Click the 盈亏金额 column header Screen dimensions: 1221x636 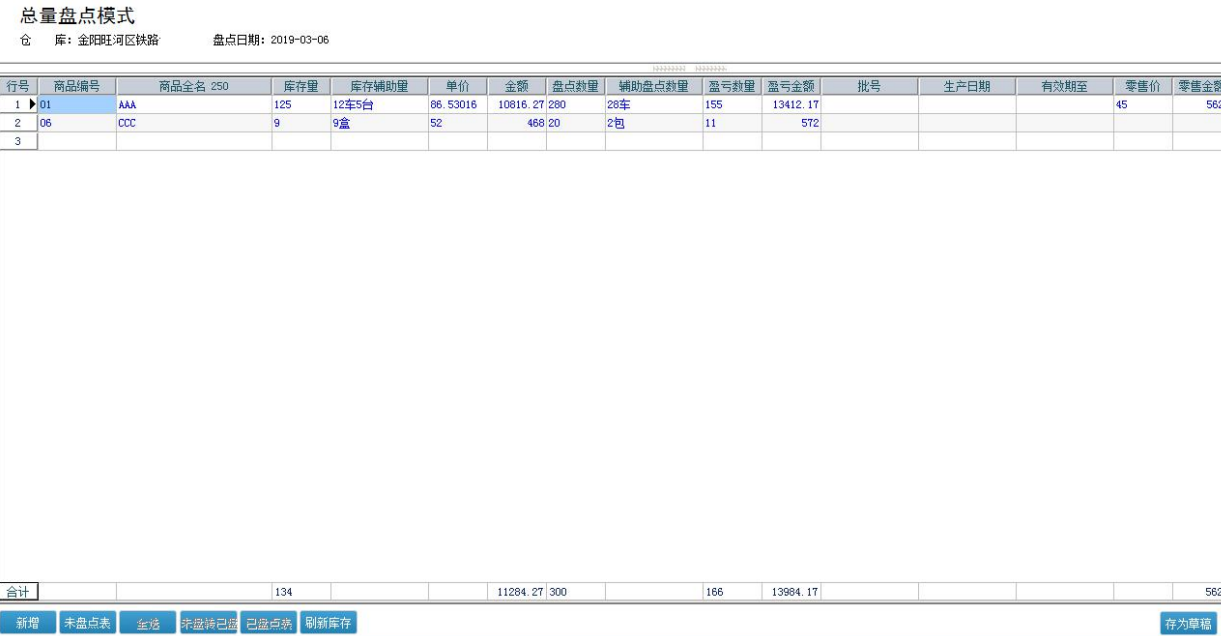[791, 87]
